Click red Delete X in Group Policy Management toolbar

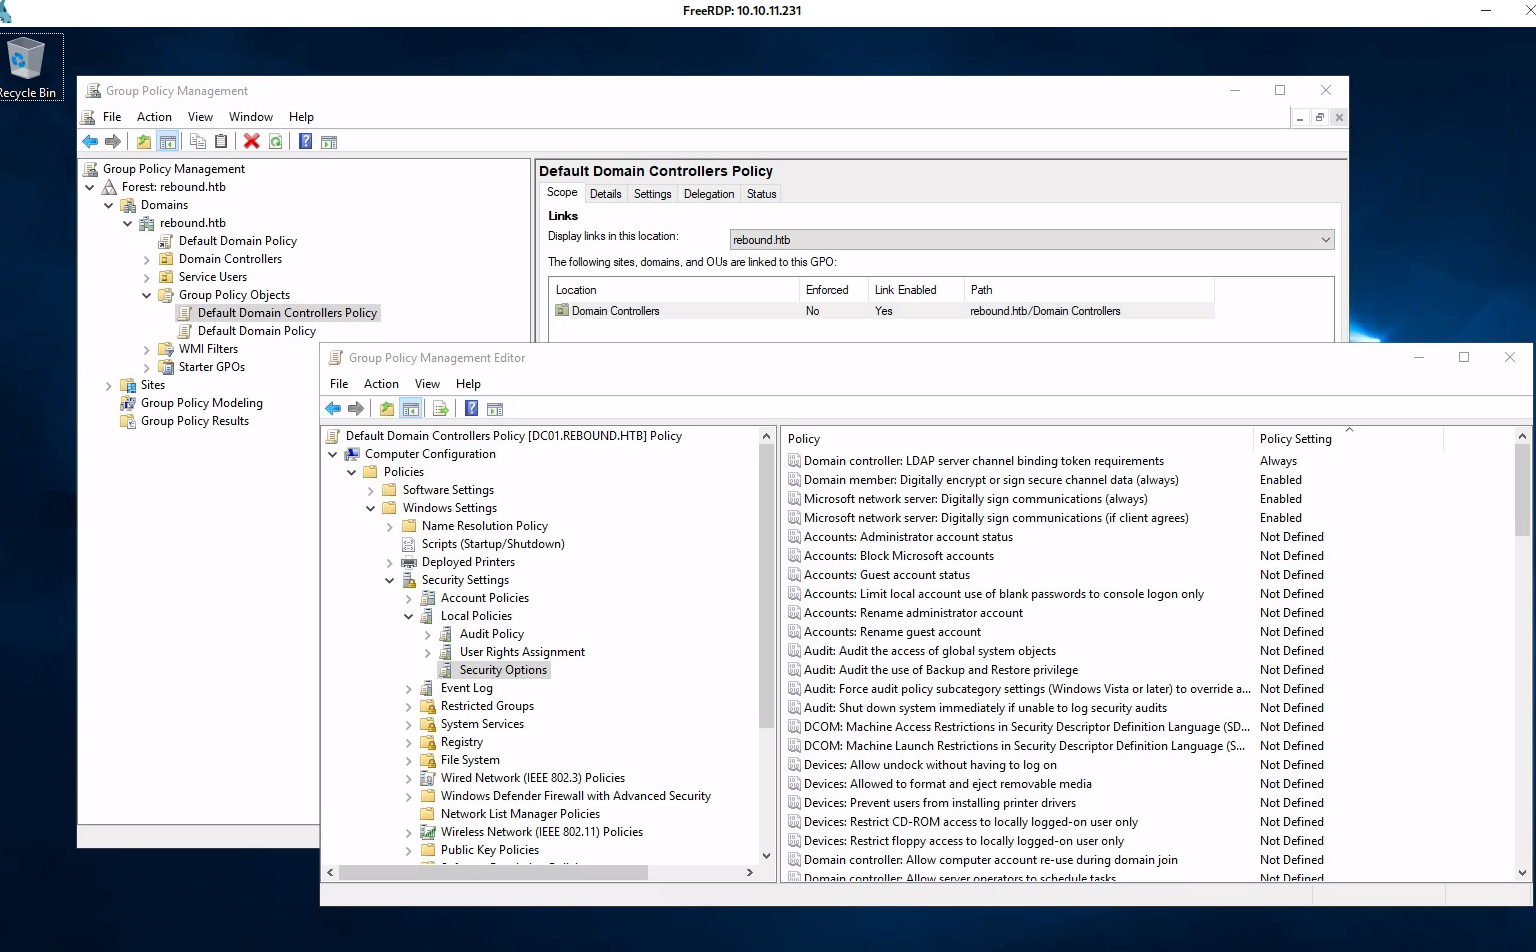pyautogui.click(x=252, y=142)
